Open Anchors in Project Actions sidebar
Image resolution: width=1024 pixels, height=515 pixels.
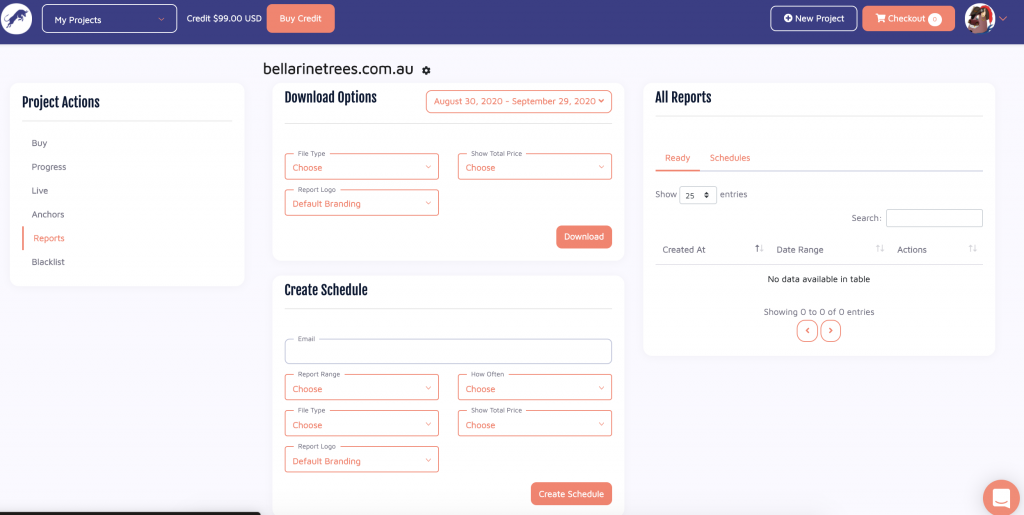click(x=48, y=214)
